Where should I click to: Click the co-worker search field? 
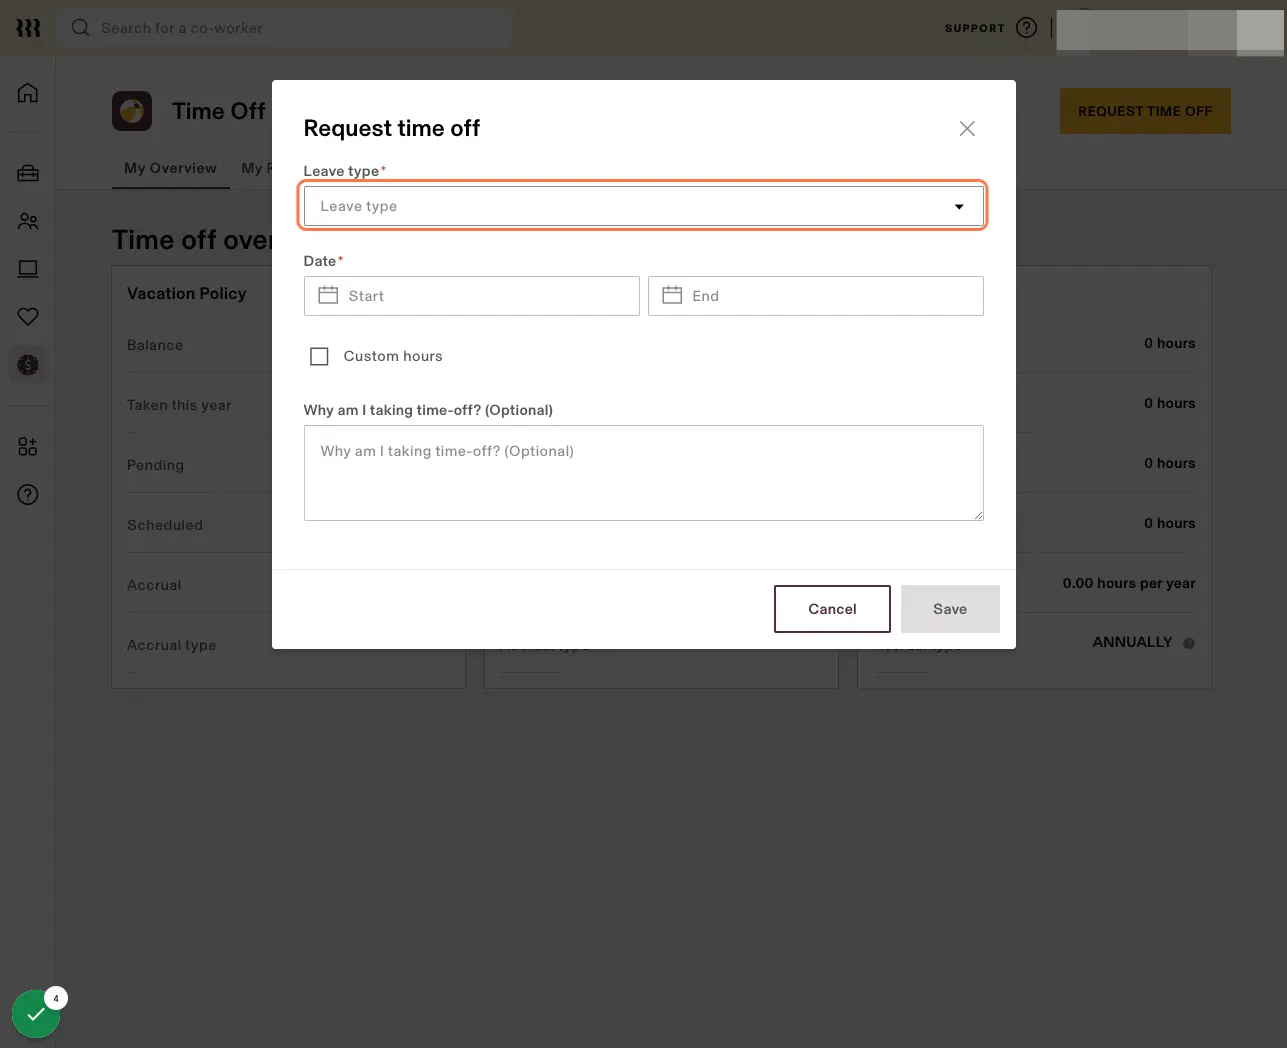click(x=285, y=28)
